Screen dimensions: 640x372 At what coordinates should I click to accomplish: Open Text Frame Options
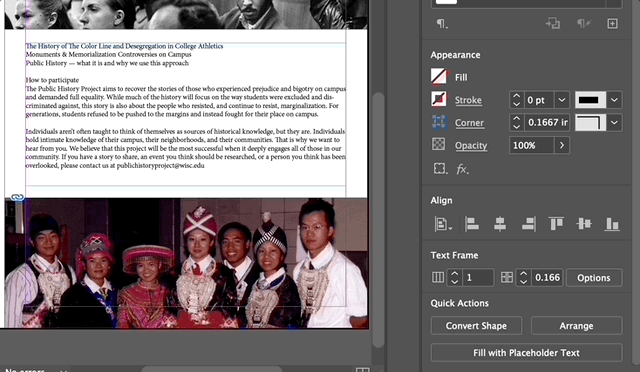tap(594, 278)
